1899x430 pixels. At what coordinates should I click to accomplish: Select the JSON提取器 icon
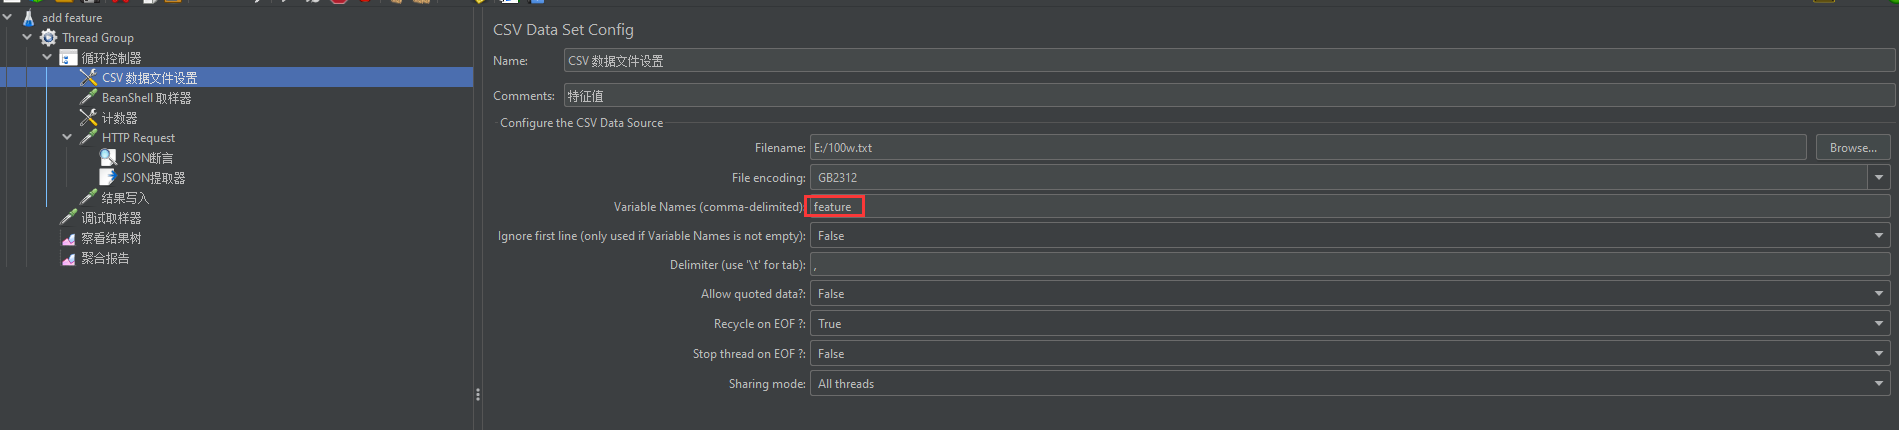click(108, 178)
